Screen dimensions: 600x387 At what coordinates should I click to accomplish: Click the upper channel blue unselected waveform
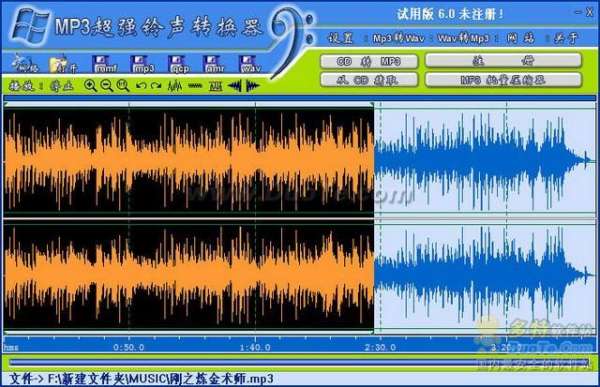(484, 160)
